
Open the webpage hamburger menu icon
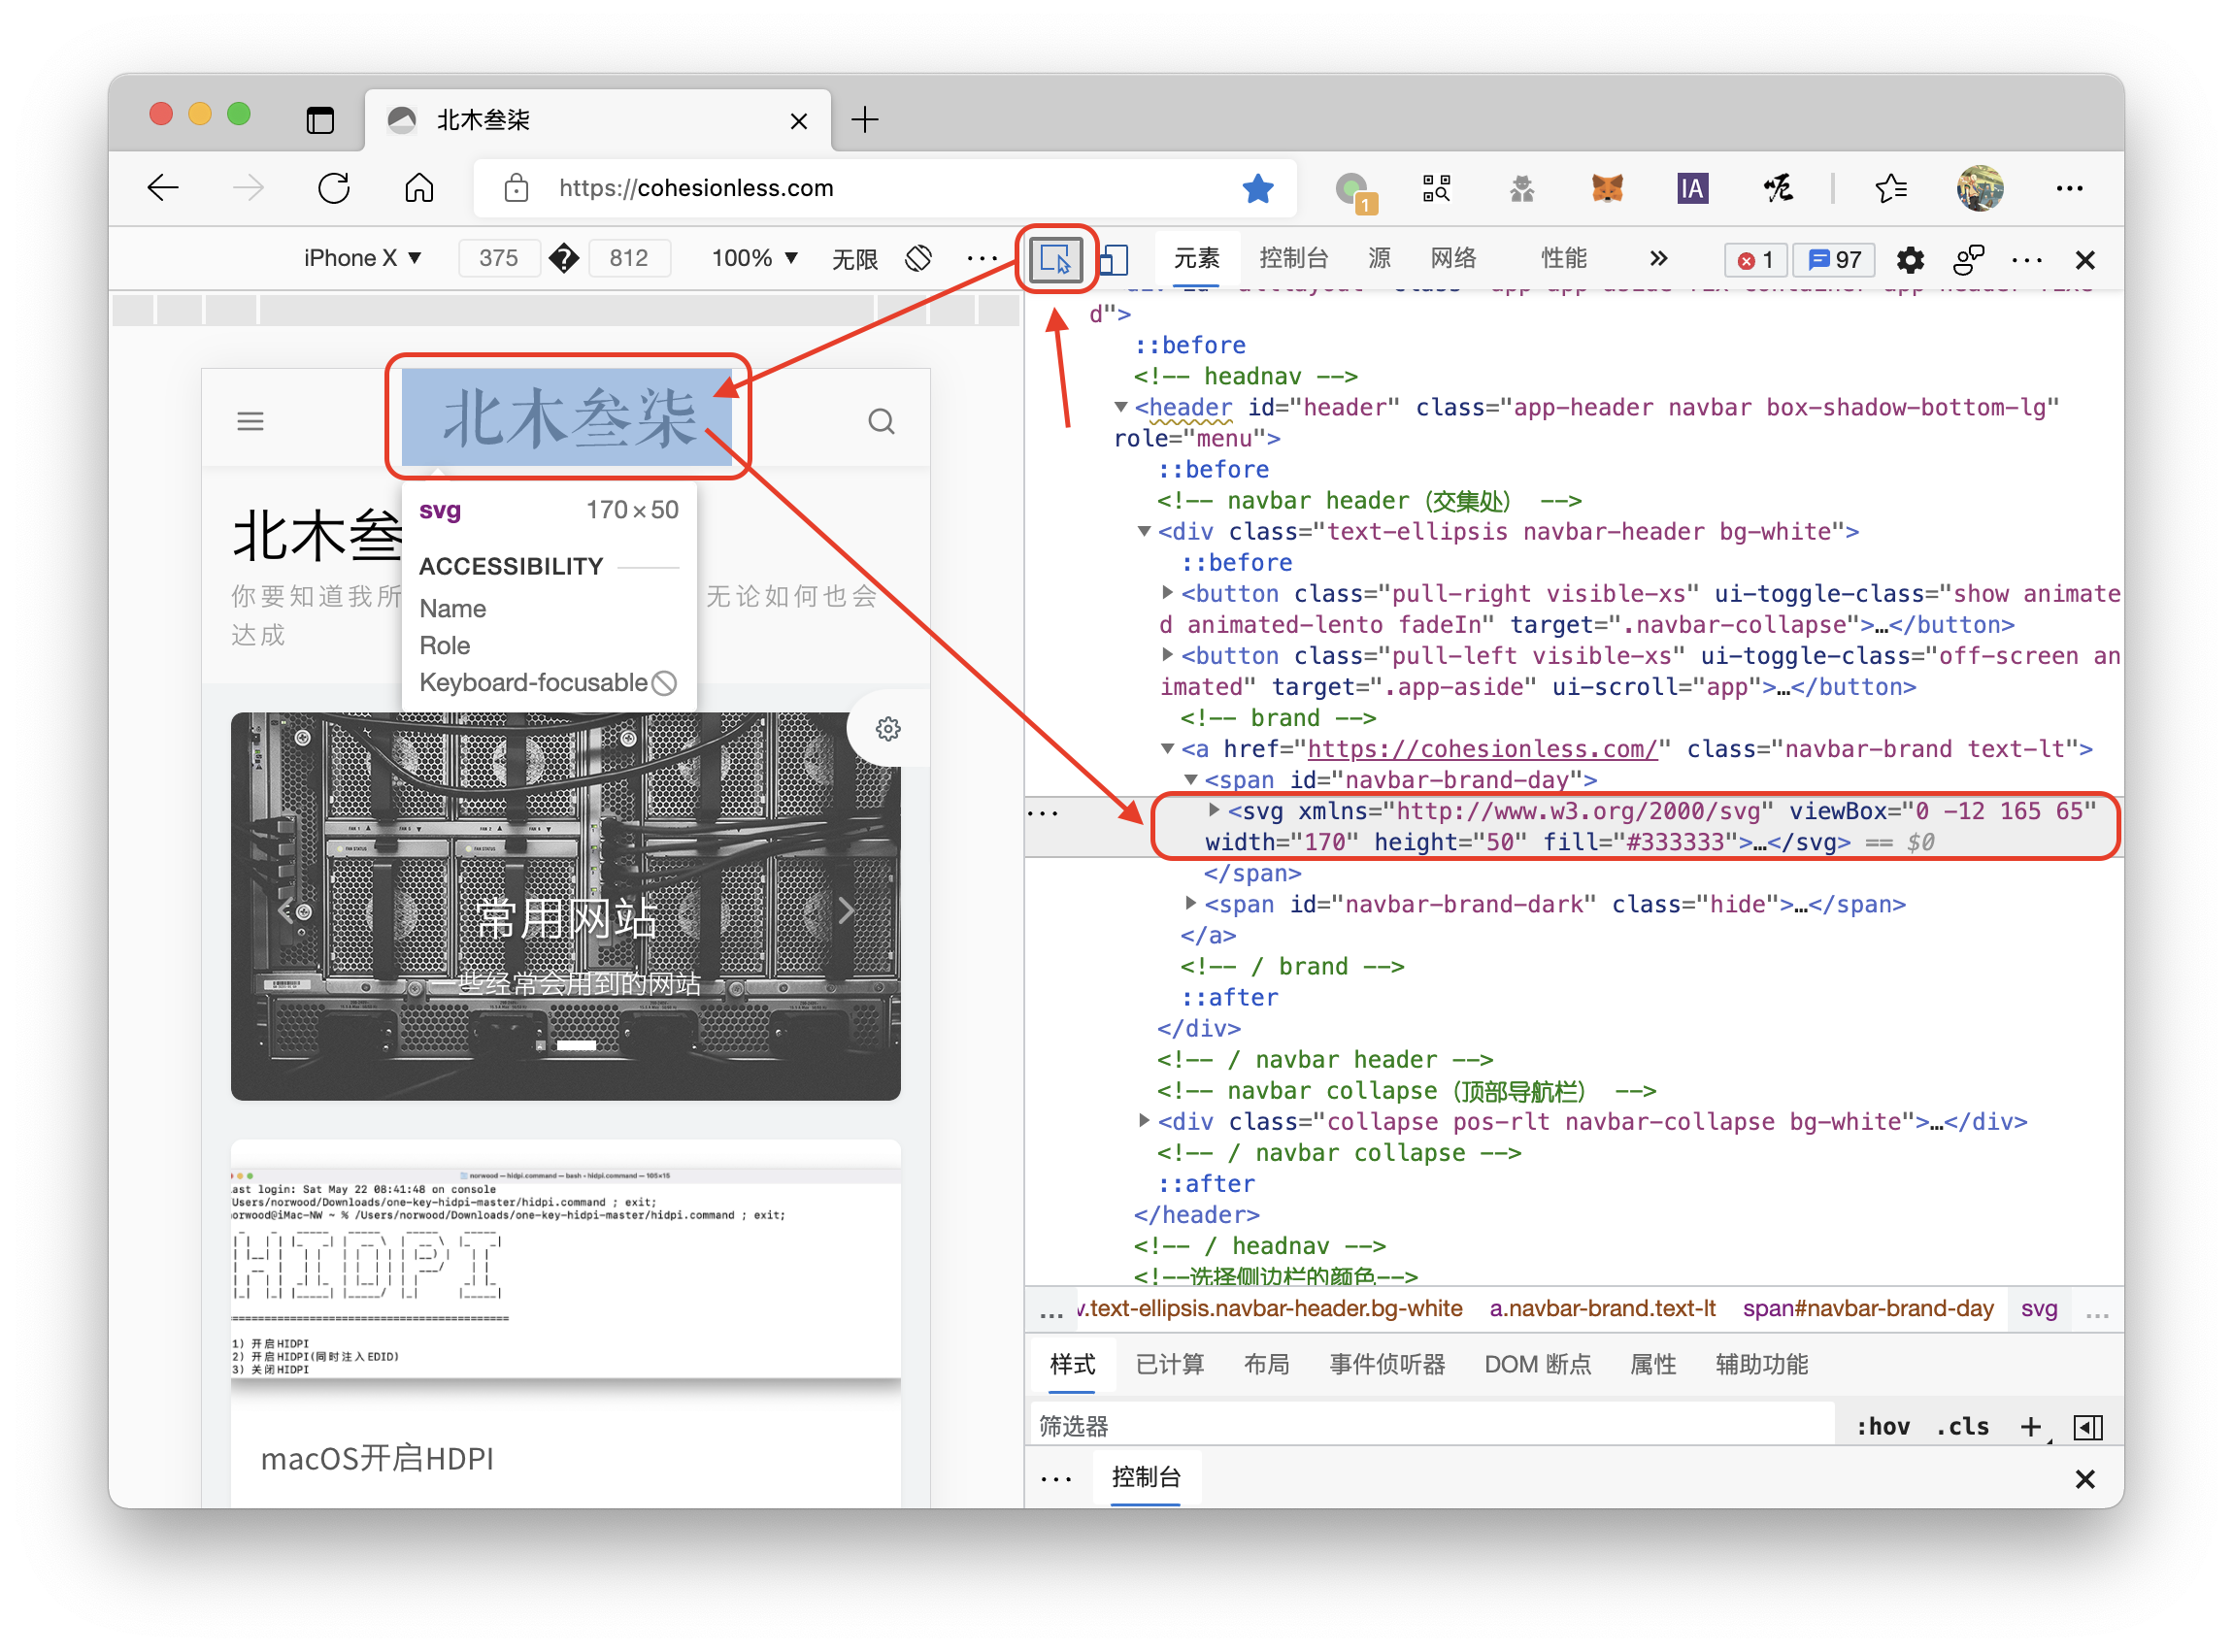point(250,421)
